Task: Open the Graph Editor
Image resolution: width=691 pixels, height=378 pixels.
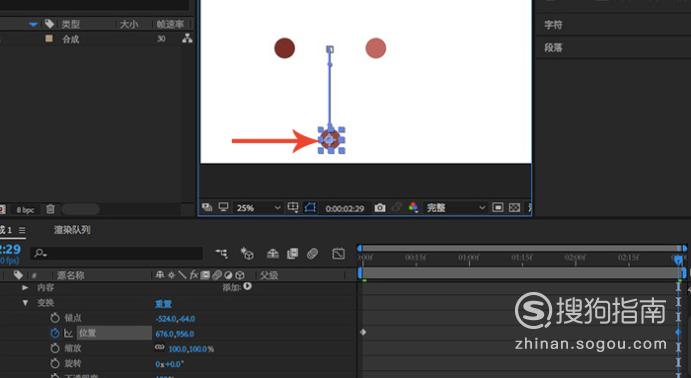Action: coord(338,253)
